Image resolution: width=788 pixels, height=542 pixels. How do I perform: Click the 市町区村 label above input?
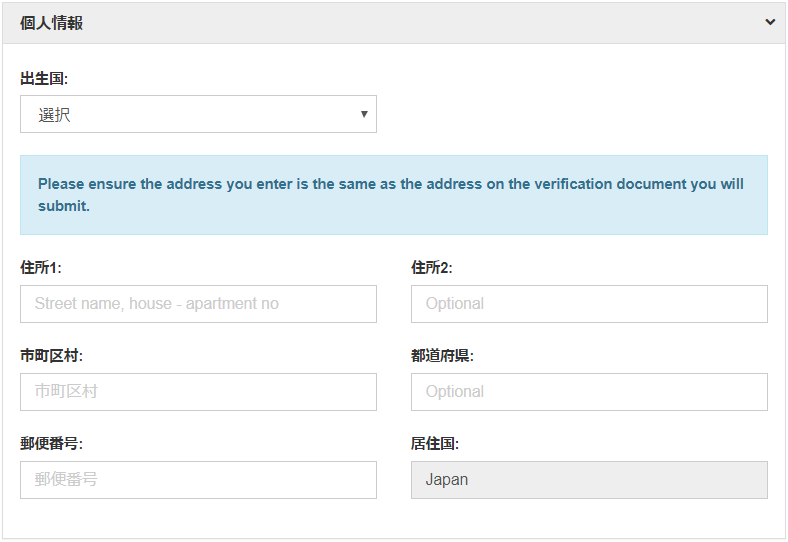click(51, 356)
